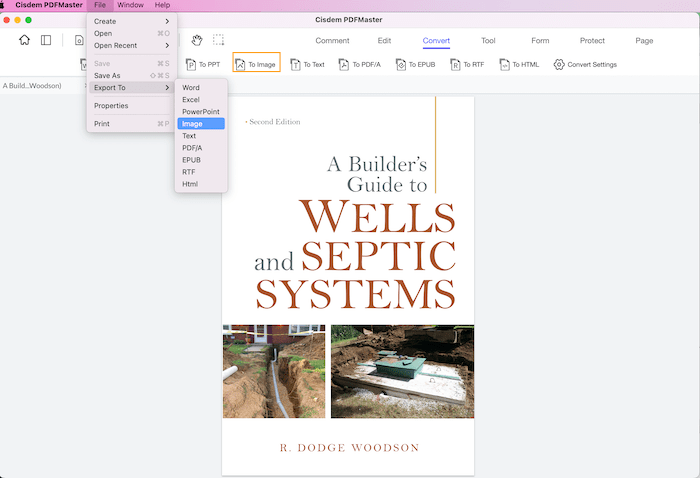Go to the Page tab
The width and height of the screenshot is (700, 478).
click(x=644, y=41)
